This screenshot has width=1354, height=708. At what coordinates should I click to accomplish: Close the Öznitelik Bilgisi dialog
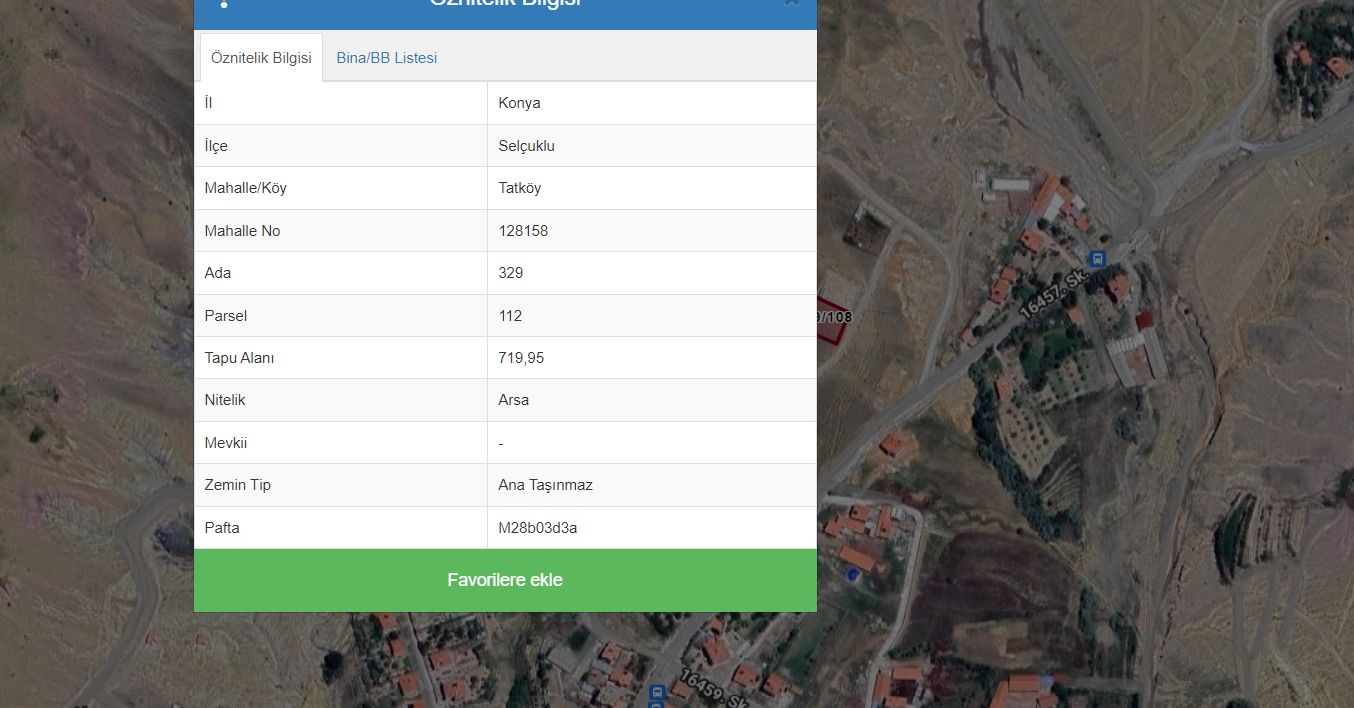coord(791,3)
